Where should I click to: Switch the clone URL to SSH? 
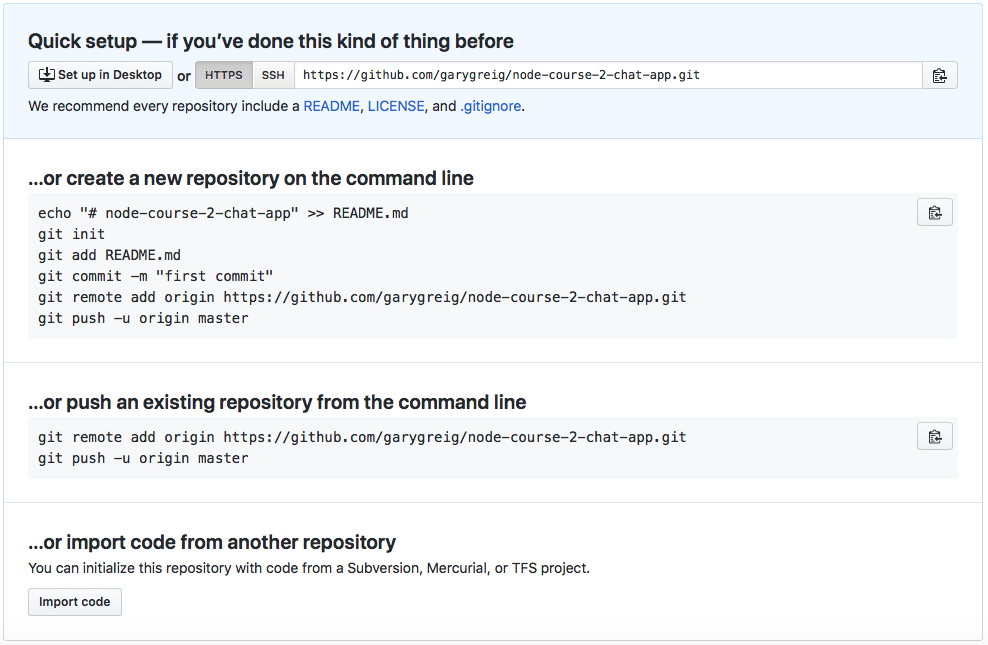click(273, 75)
